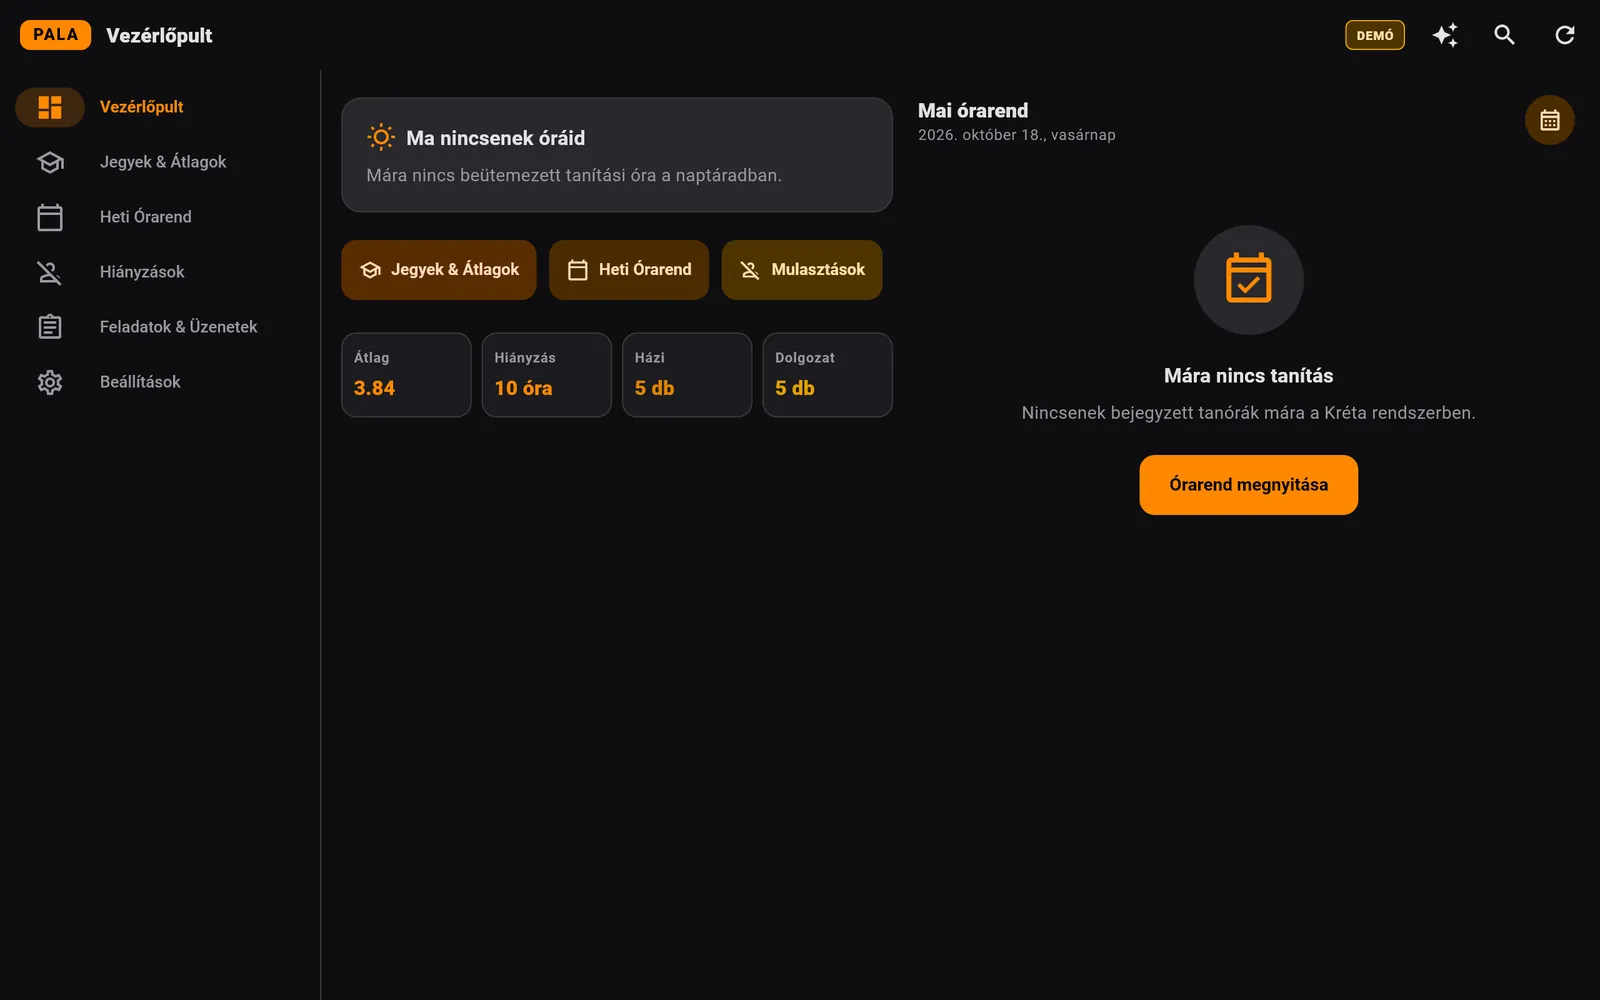Open Jegyek & Átlagok from the sidebar

pyautogui.click(x=163, y=162)
